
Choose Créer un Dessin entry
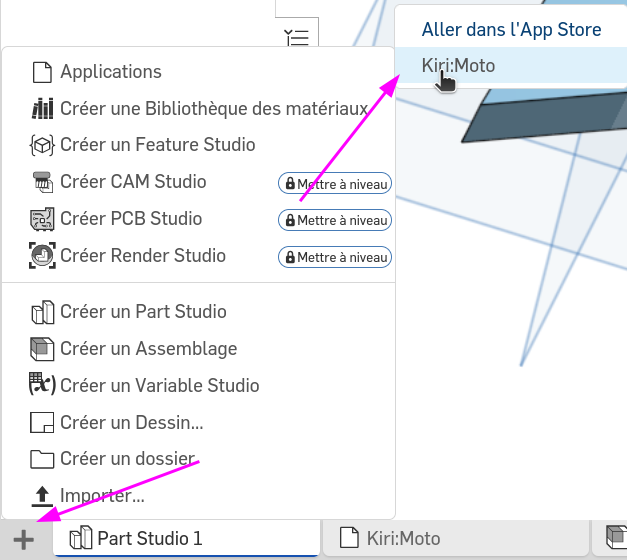coord(198,423)
